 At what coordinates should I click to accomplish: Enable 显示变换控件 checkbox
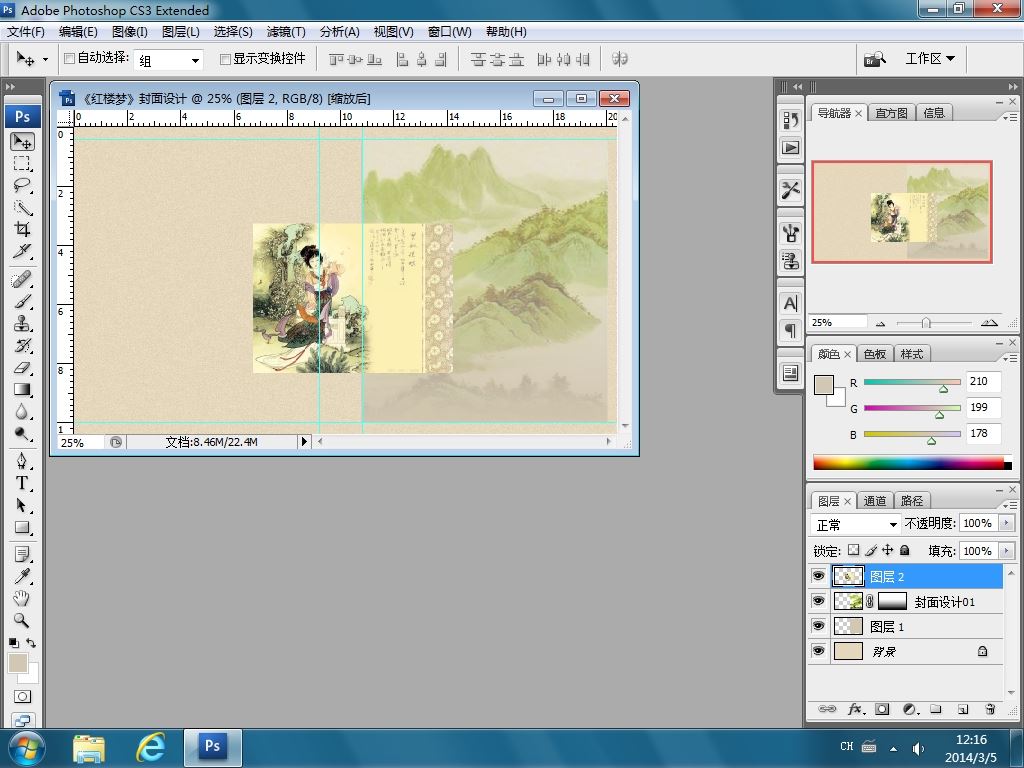(x=225, y=59)
